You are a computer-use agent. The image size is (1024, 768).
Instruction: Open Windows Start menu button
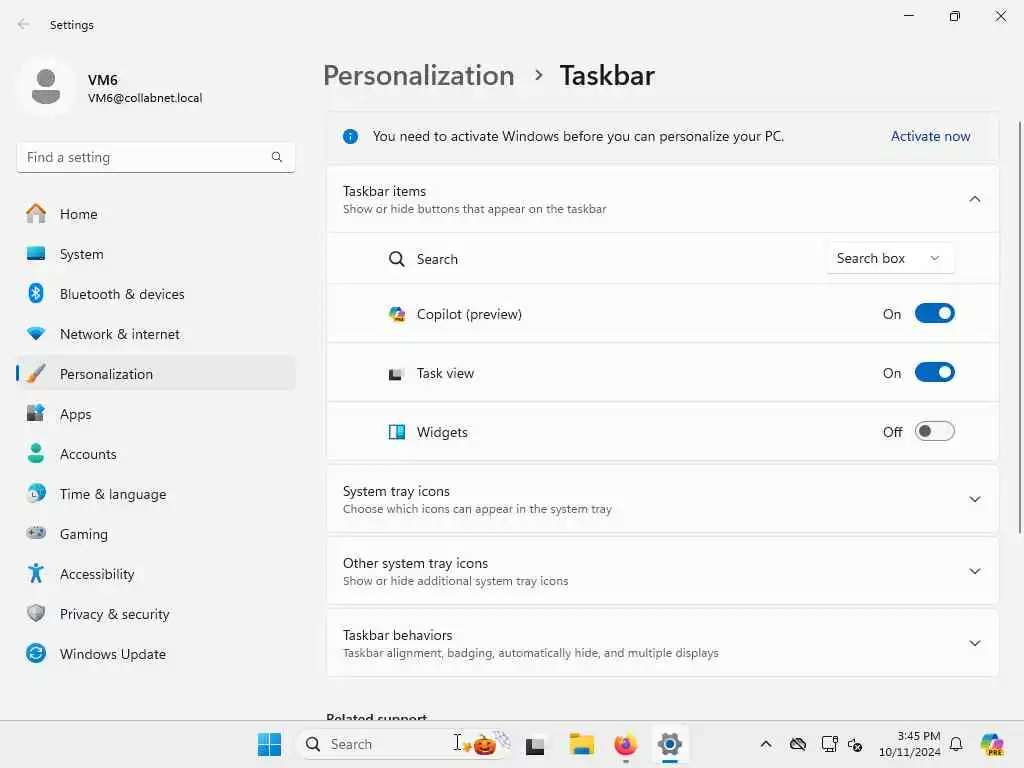[269, 744]
